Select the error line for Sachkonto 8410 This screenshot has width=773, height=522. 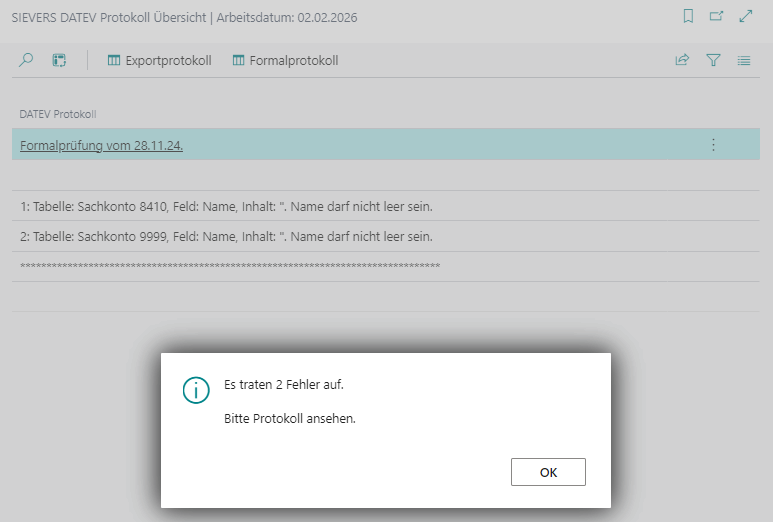pos(232,206)
